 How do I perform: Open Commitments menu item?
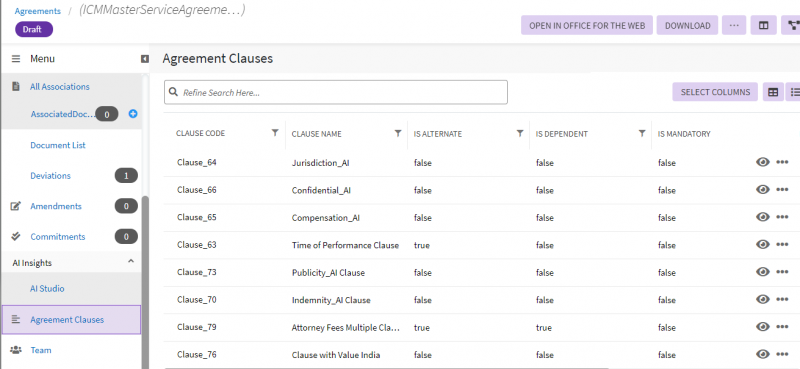[58, 237]
